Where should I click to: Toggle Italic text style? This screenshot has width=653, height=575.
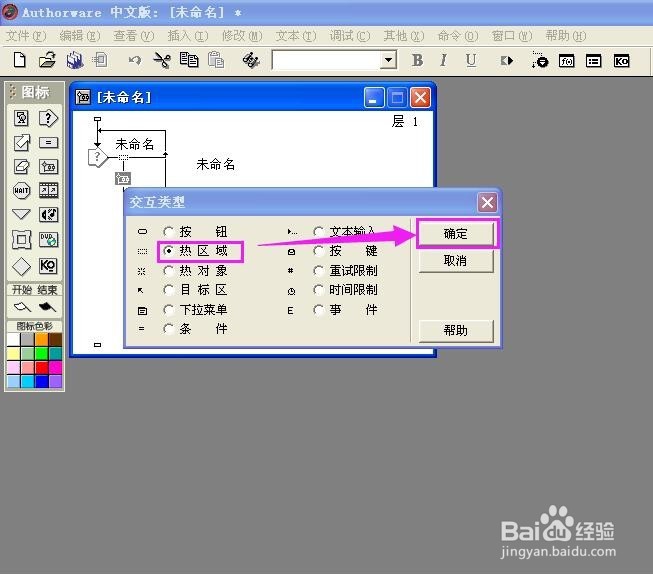point(444,61)
